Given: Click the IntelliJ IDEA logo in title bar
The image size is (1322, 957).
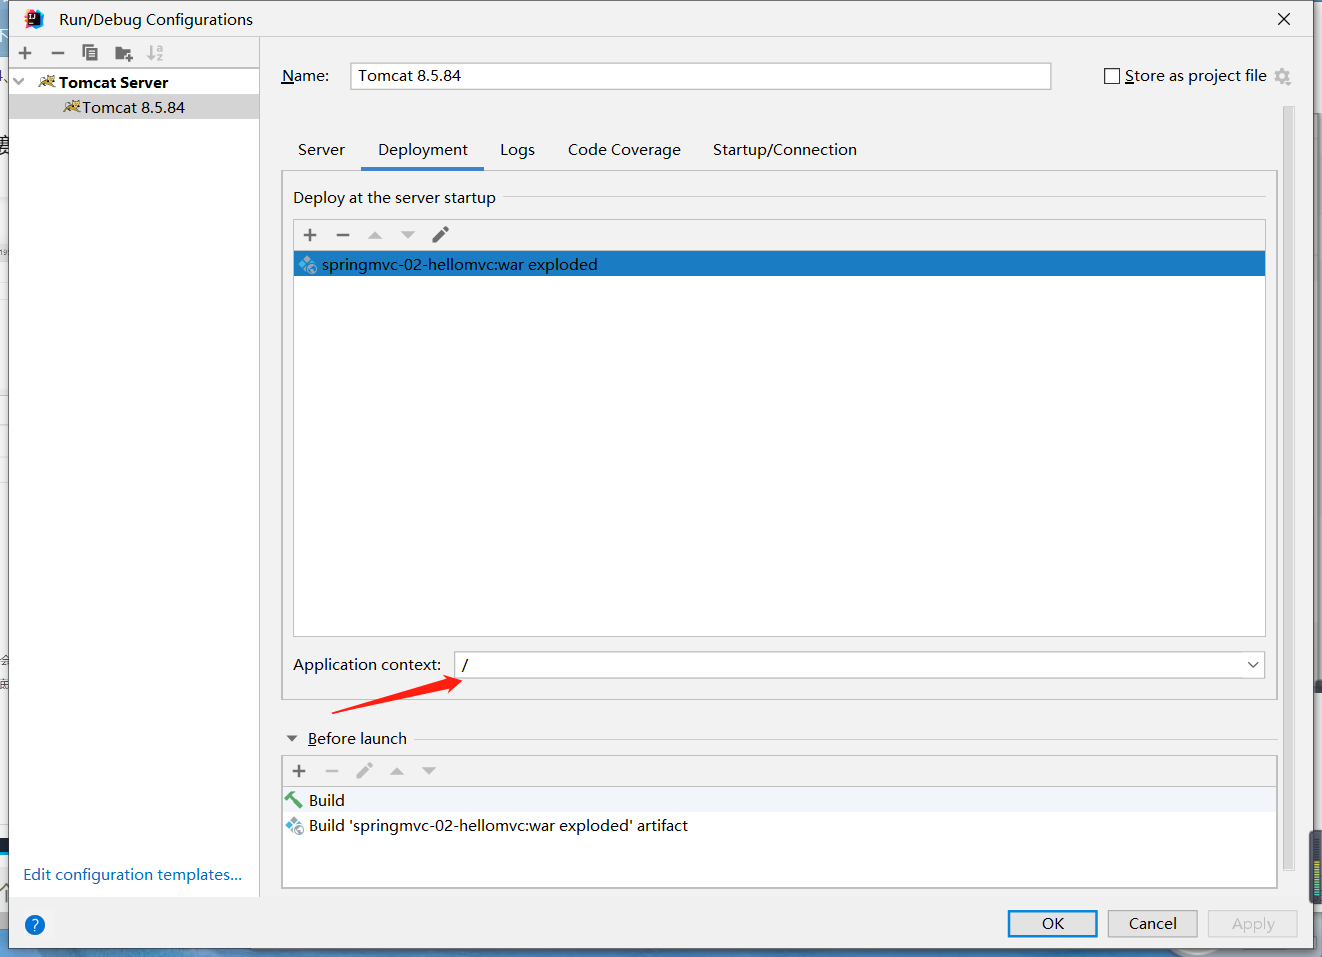Looking at the screenshot, I should (34, 19).
